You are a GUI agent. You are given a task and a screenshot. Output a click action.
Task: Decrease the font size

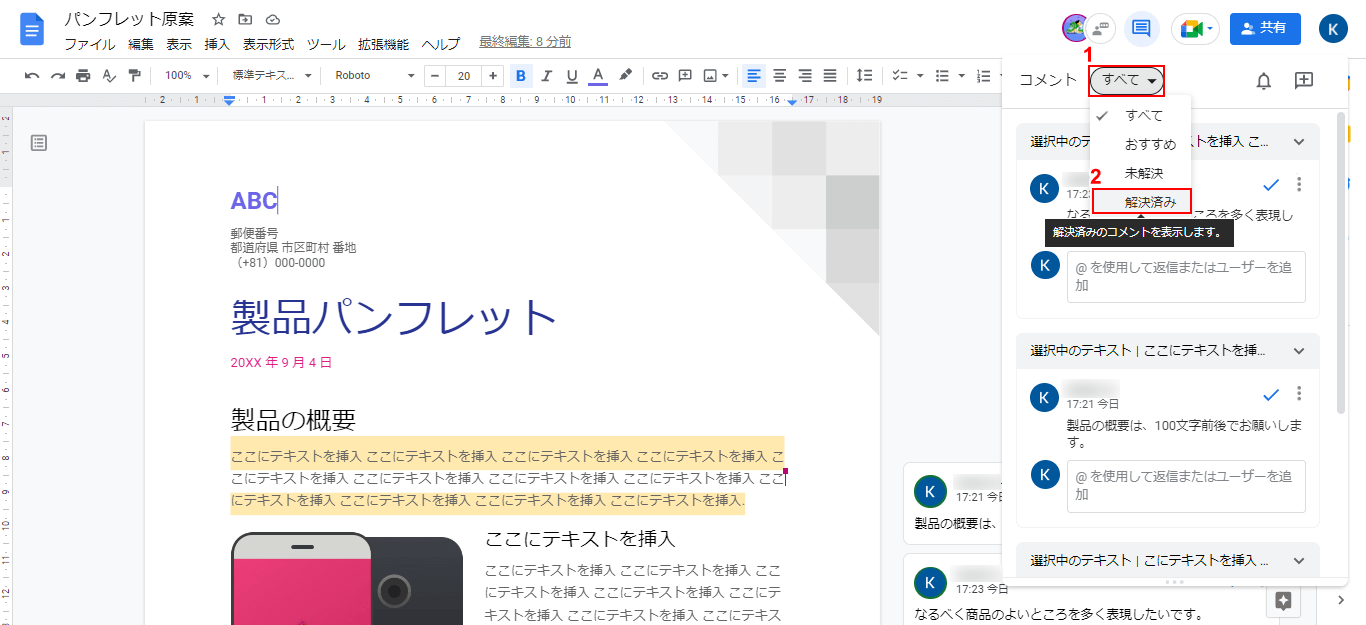click(x=435, y=75)
